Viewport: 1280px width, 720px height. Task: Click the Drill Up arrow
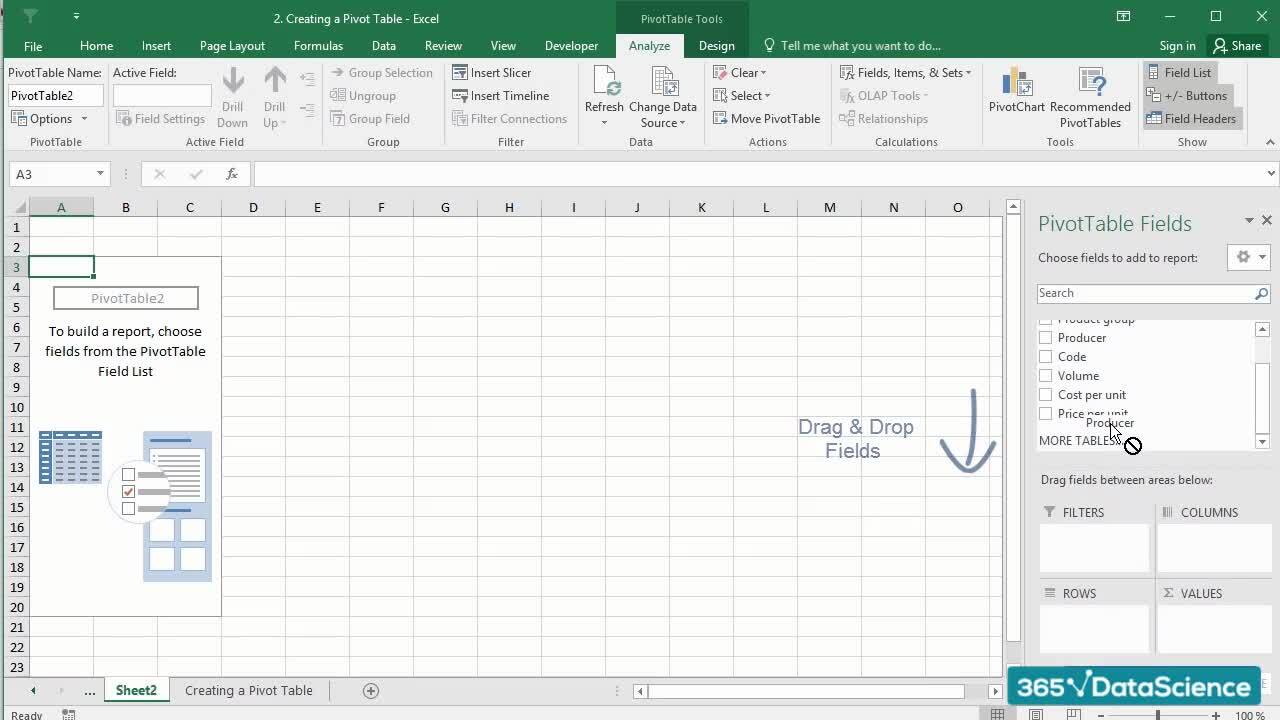point(274,97)
